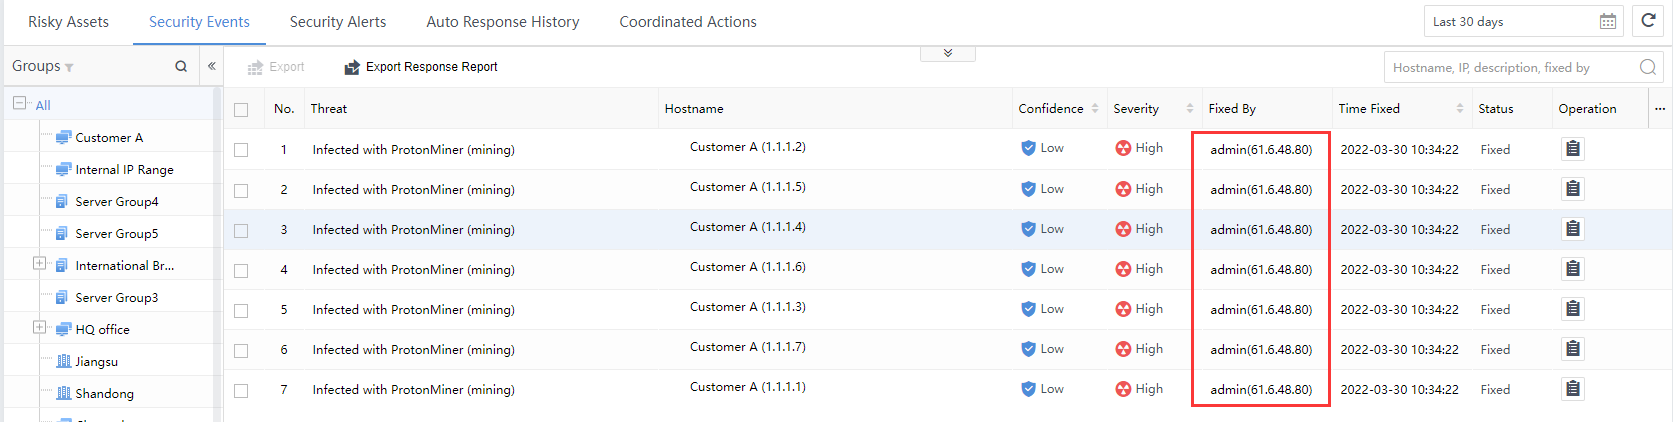The height and width of the screenshot is (422, 1673).
Task: Click the refresh icon beside date range
Action: pos(1648,21)
